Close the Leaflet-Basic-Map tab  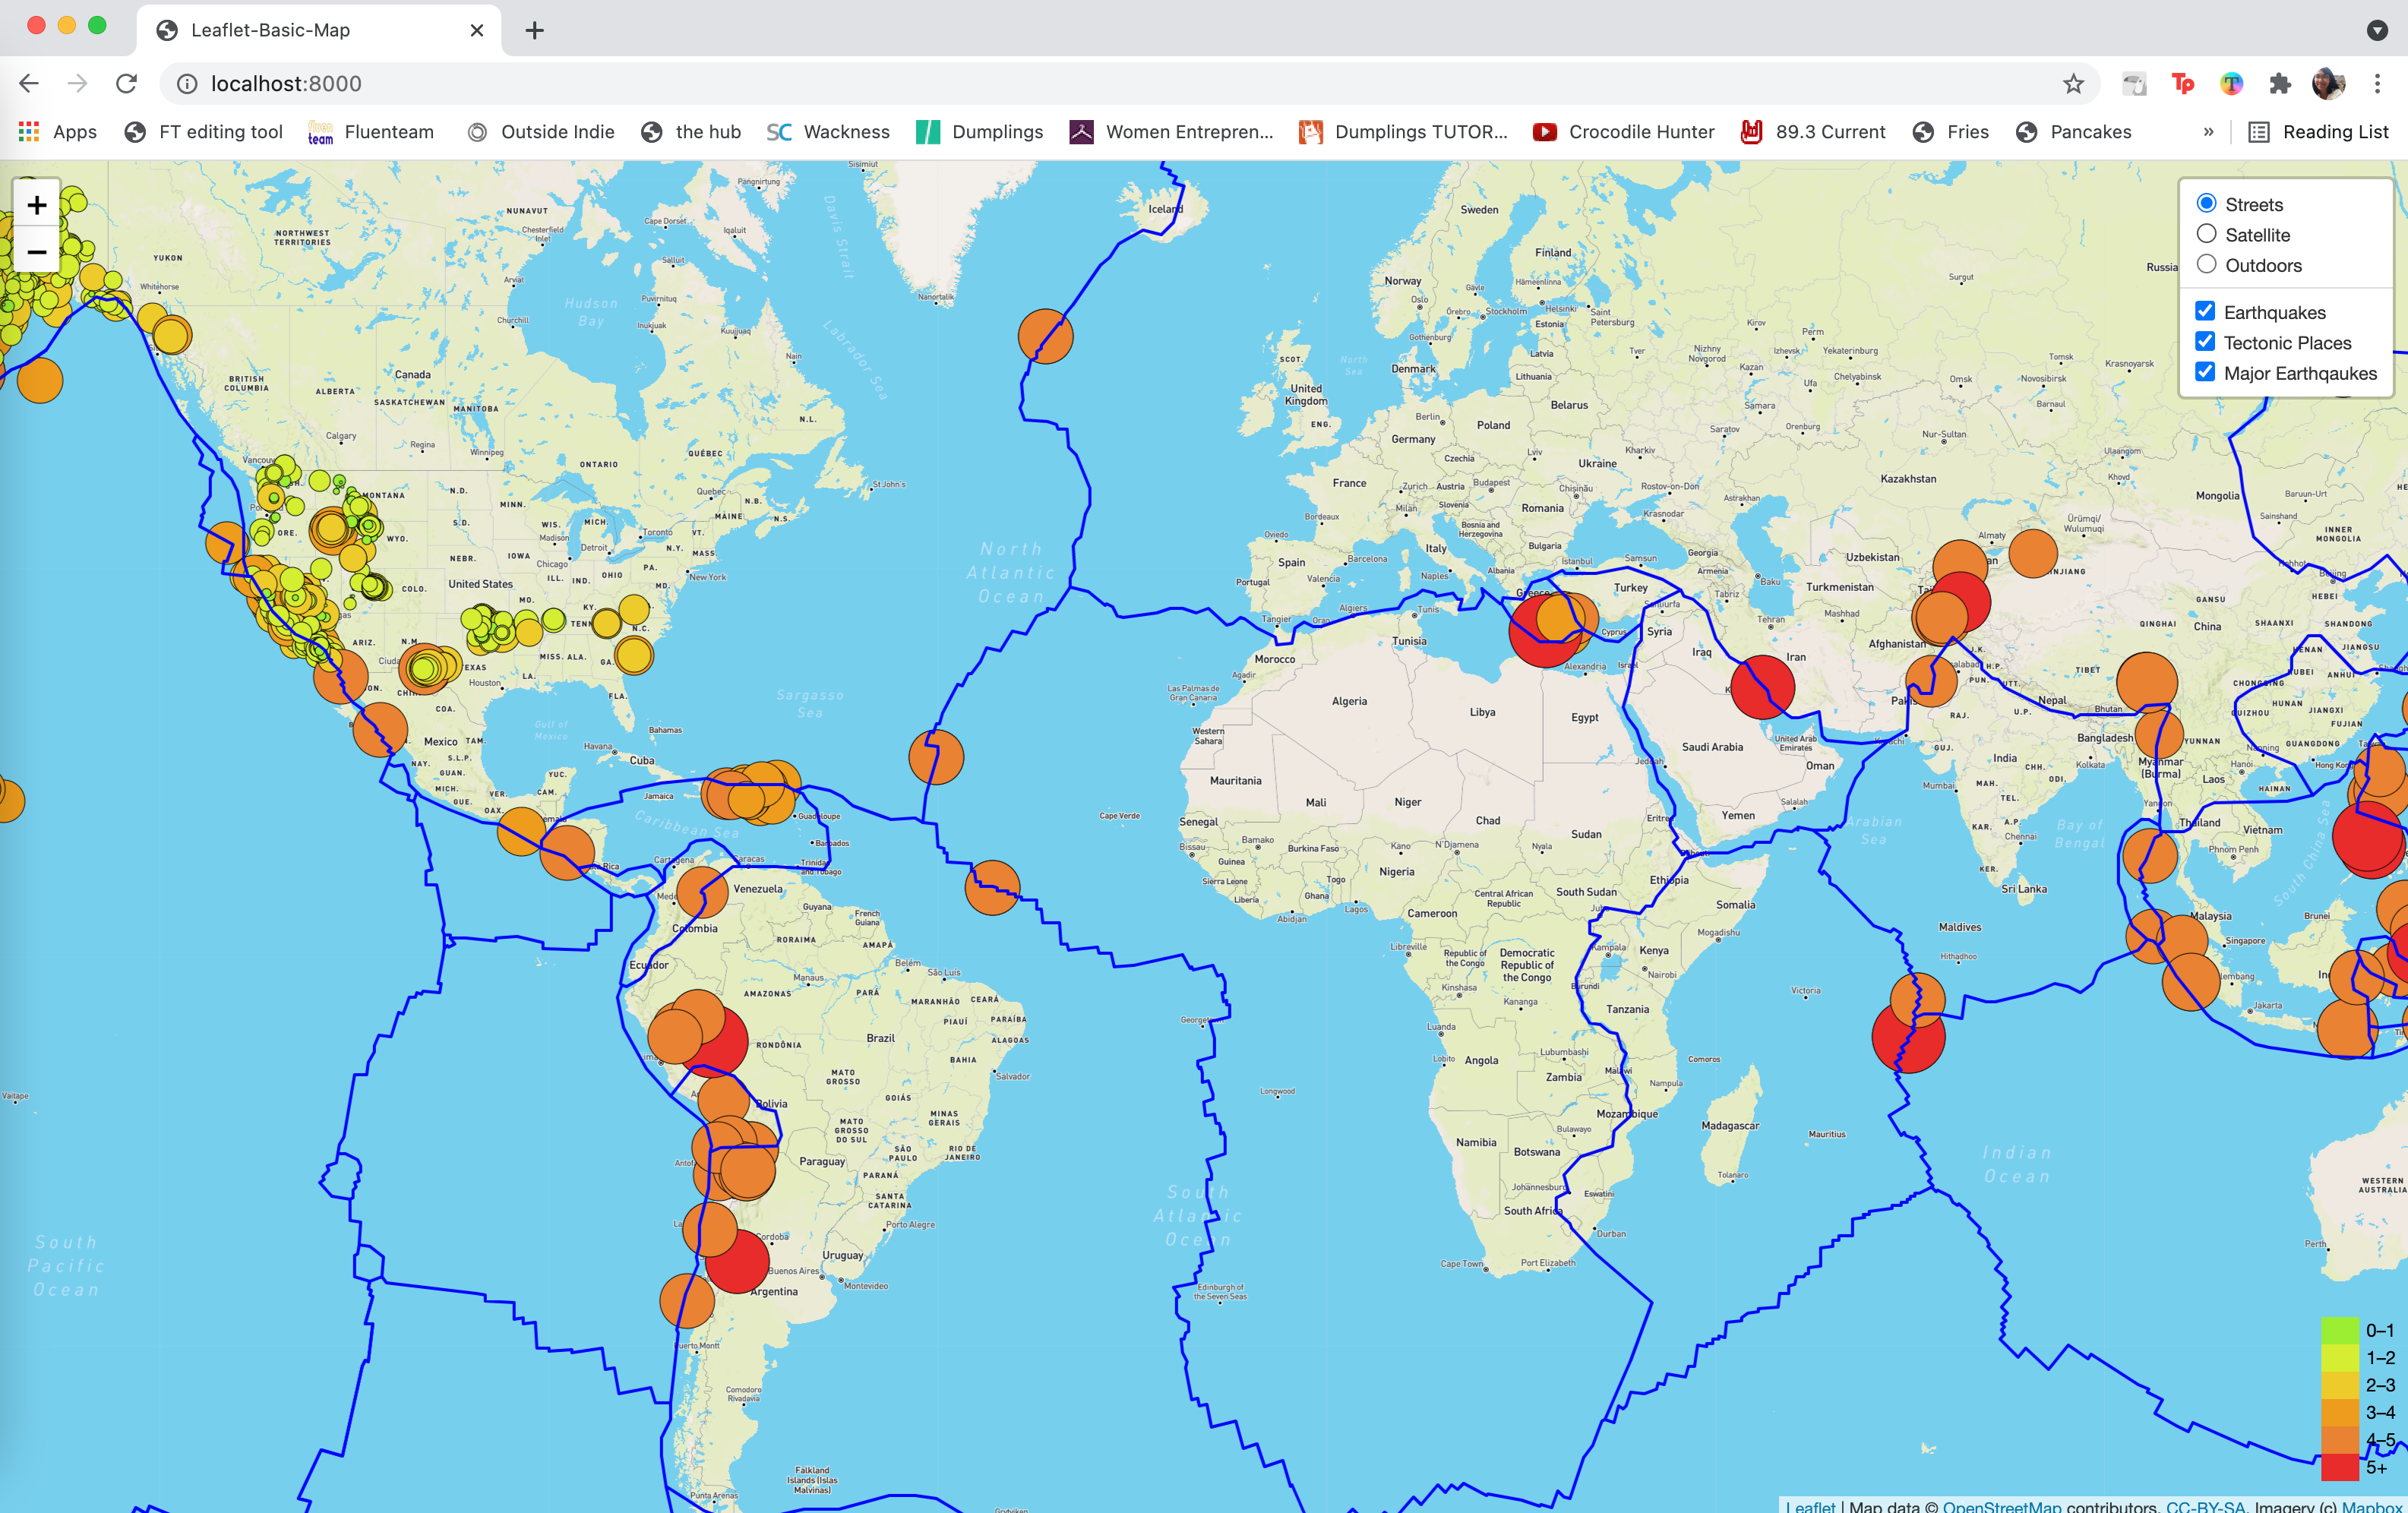click(x=477, y=30)
